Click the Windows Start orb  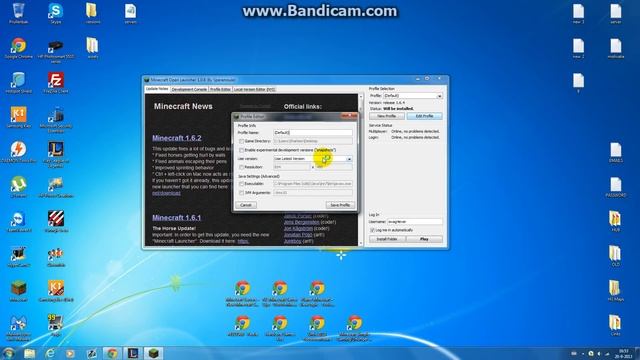click(9, 353)
